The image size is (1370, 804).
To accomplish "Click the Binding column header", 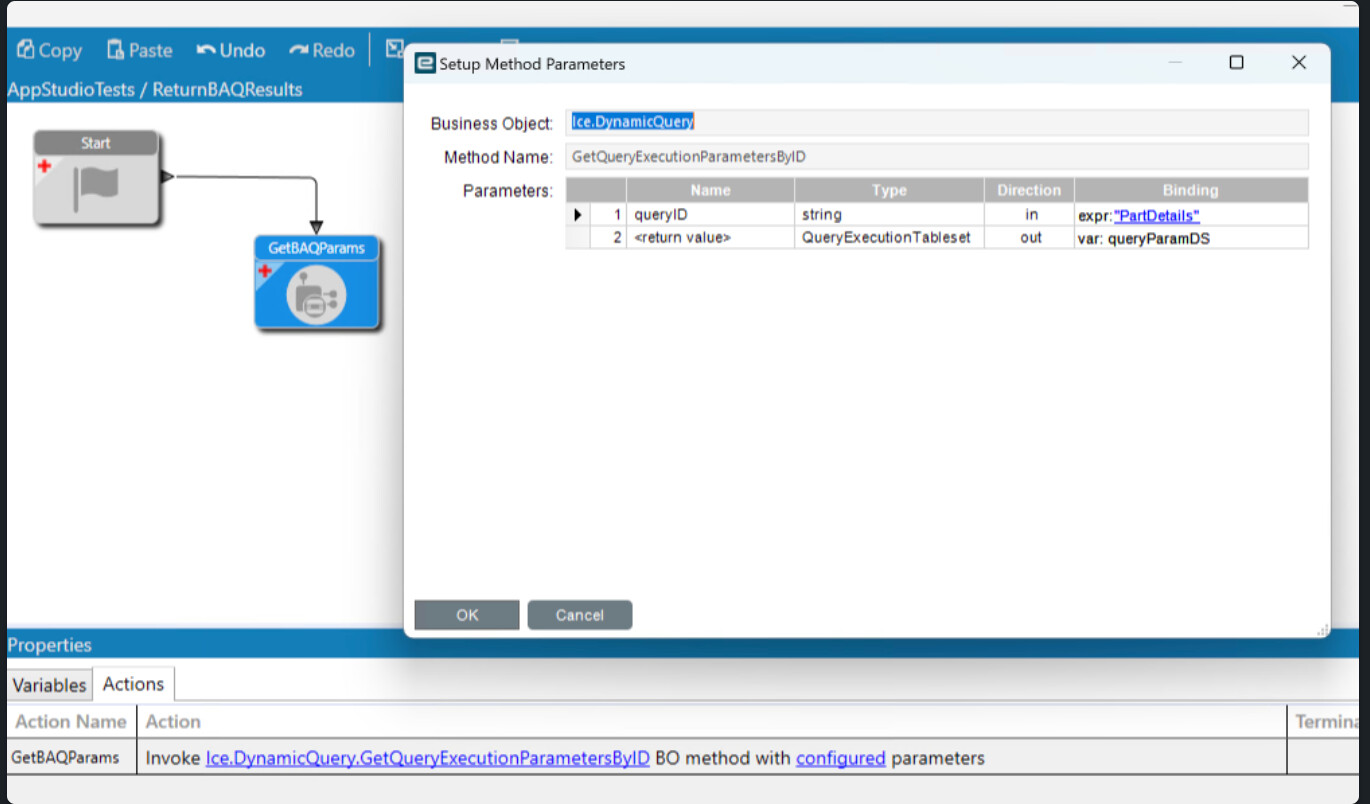I will 1191,190.
